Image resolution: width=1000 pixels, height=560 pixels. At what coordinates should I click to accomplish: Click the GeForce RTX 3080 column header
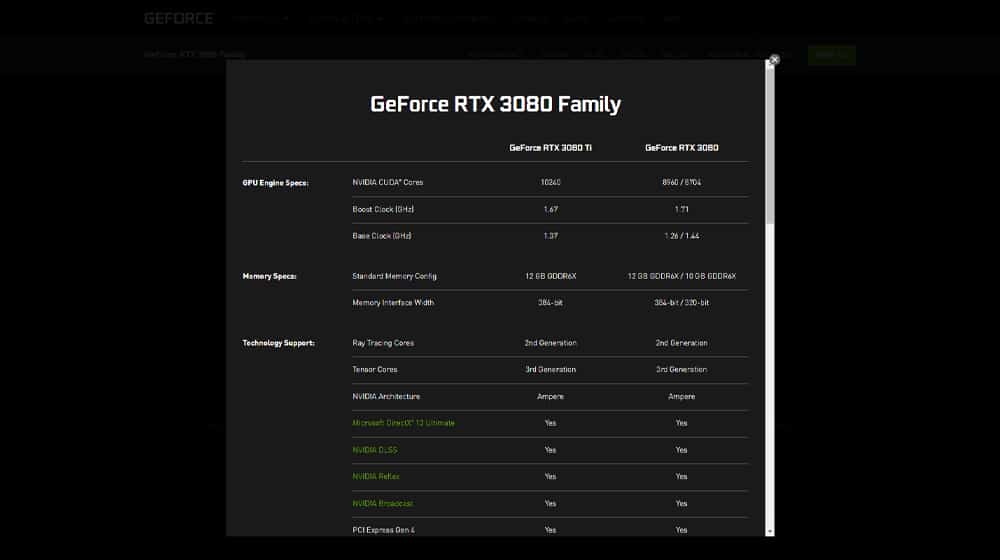click(x=682, y=147)
